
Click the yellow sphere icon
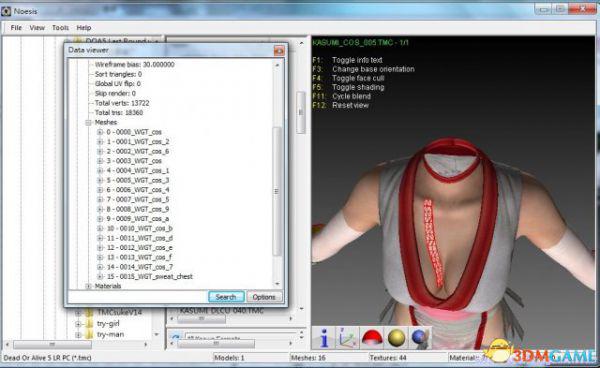coord(396,338)
